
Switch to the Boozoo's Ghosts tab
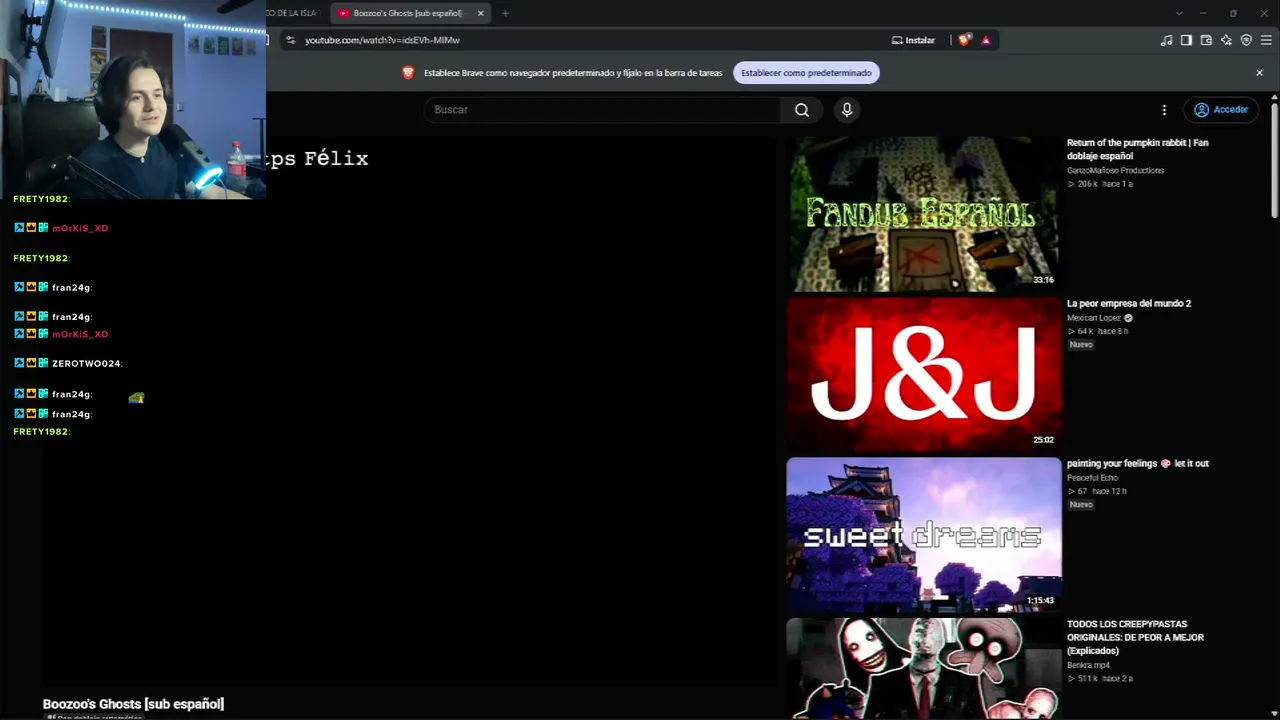[x=409, y=13]
